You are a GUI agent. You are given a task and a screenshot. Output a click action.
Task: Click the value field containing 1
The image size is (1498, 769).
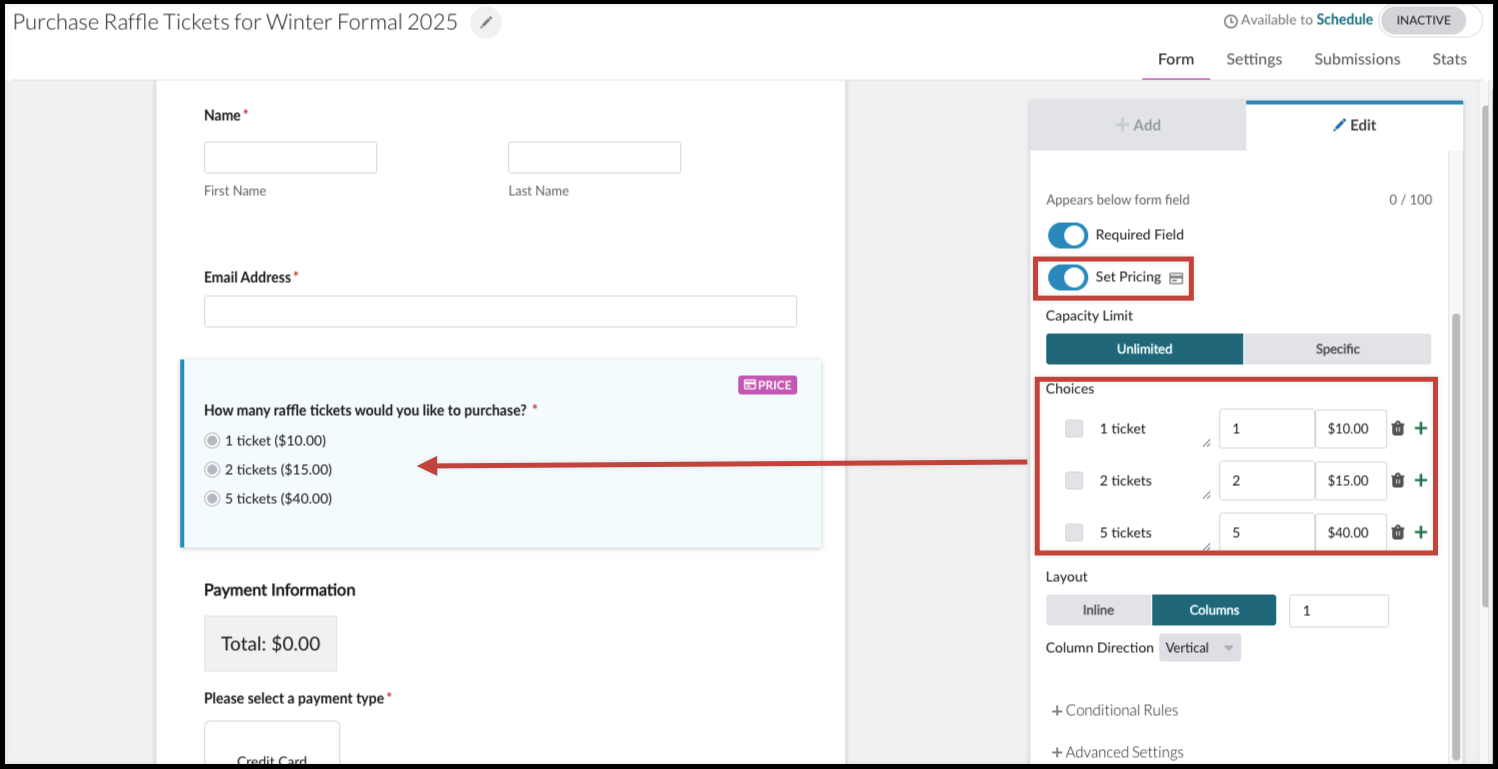[x=1267, y=428]
